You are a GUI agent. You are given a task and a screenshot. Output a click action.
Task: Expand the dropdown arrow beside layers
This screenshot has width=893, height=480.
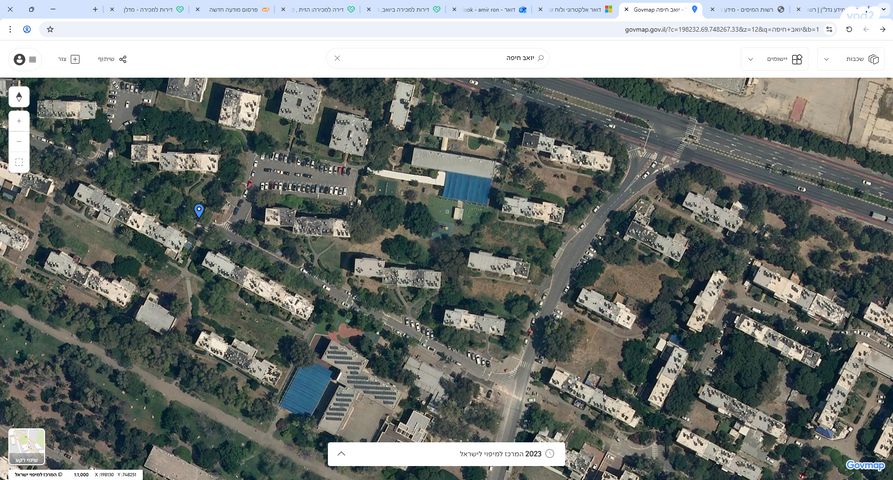click(x=826, y=59)
